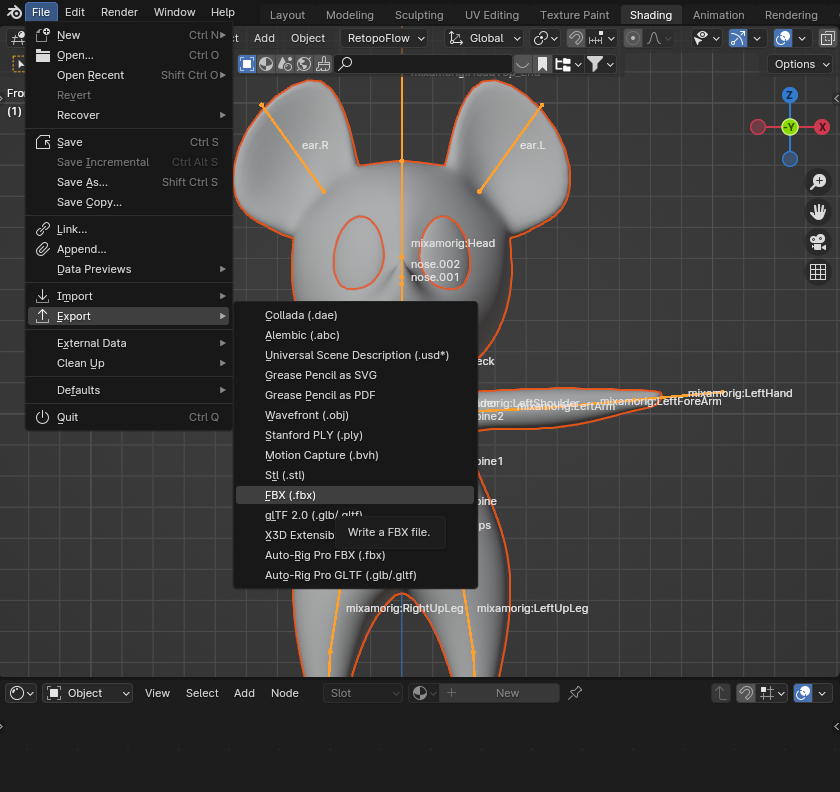Expand node editor overlay options arrow
840x792 pixels.
click(x=822, y=693)
